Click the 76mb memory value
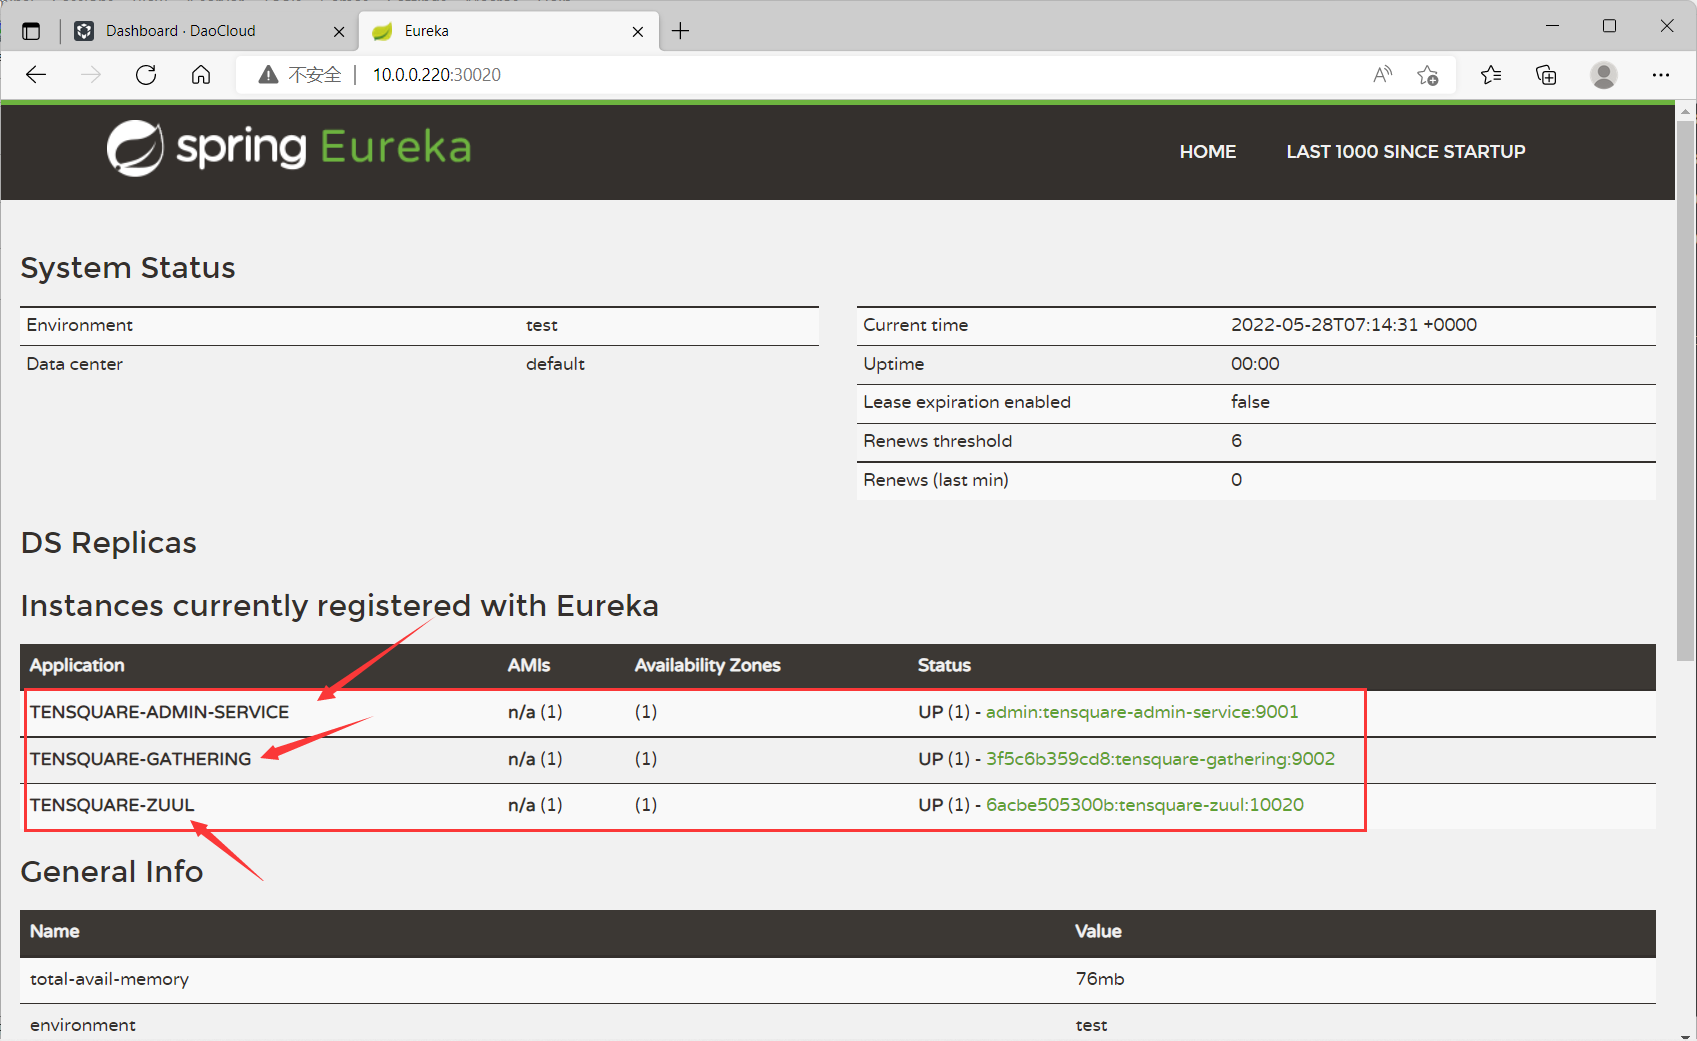Viewport: 1697px width, 1041px height. pyautogui.click(x=1100, y=979)
